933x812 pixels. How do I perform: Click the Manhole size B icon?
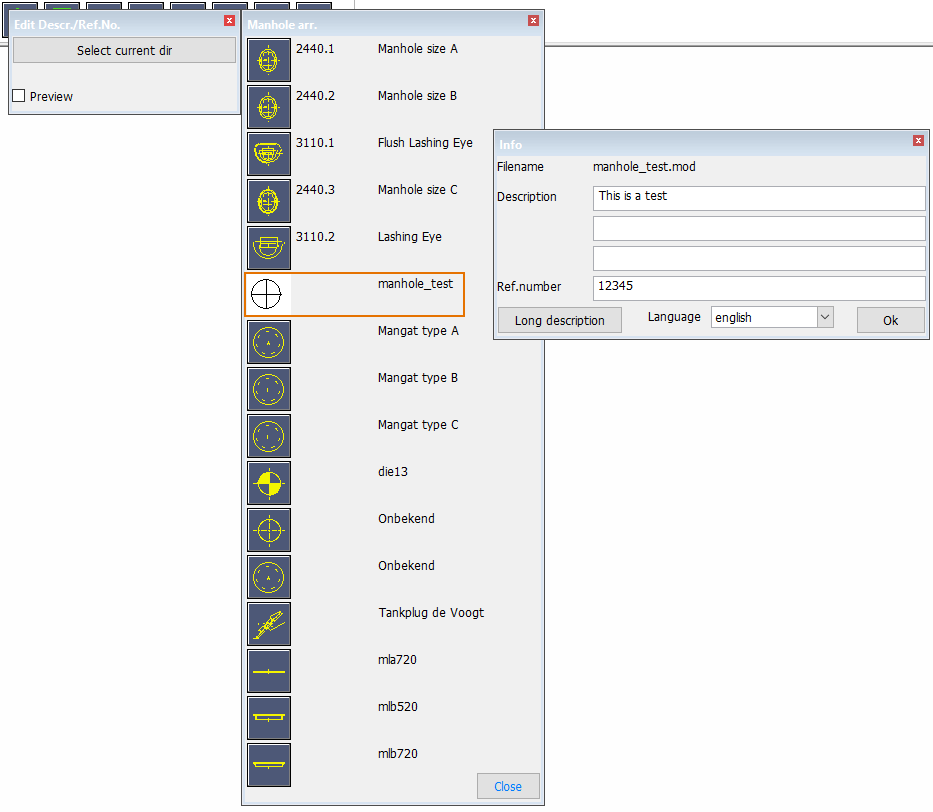coord(268,107)
